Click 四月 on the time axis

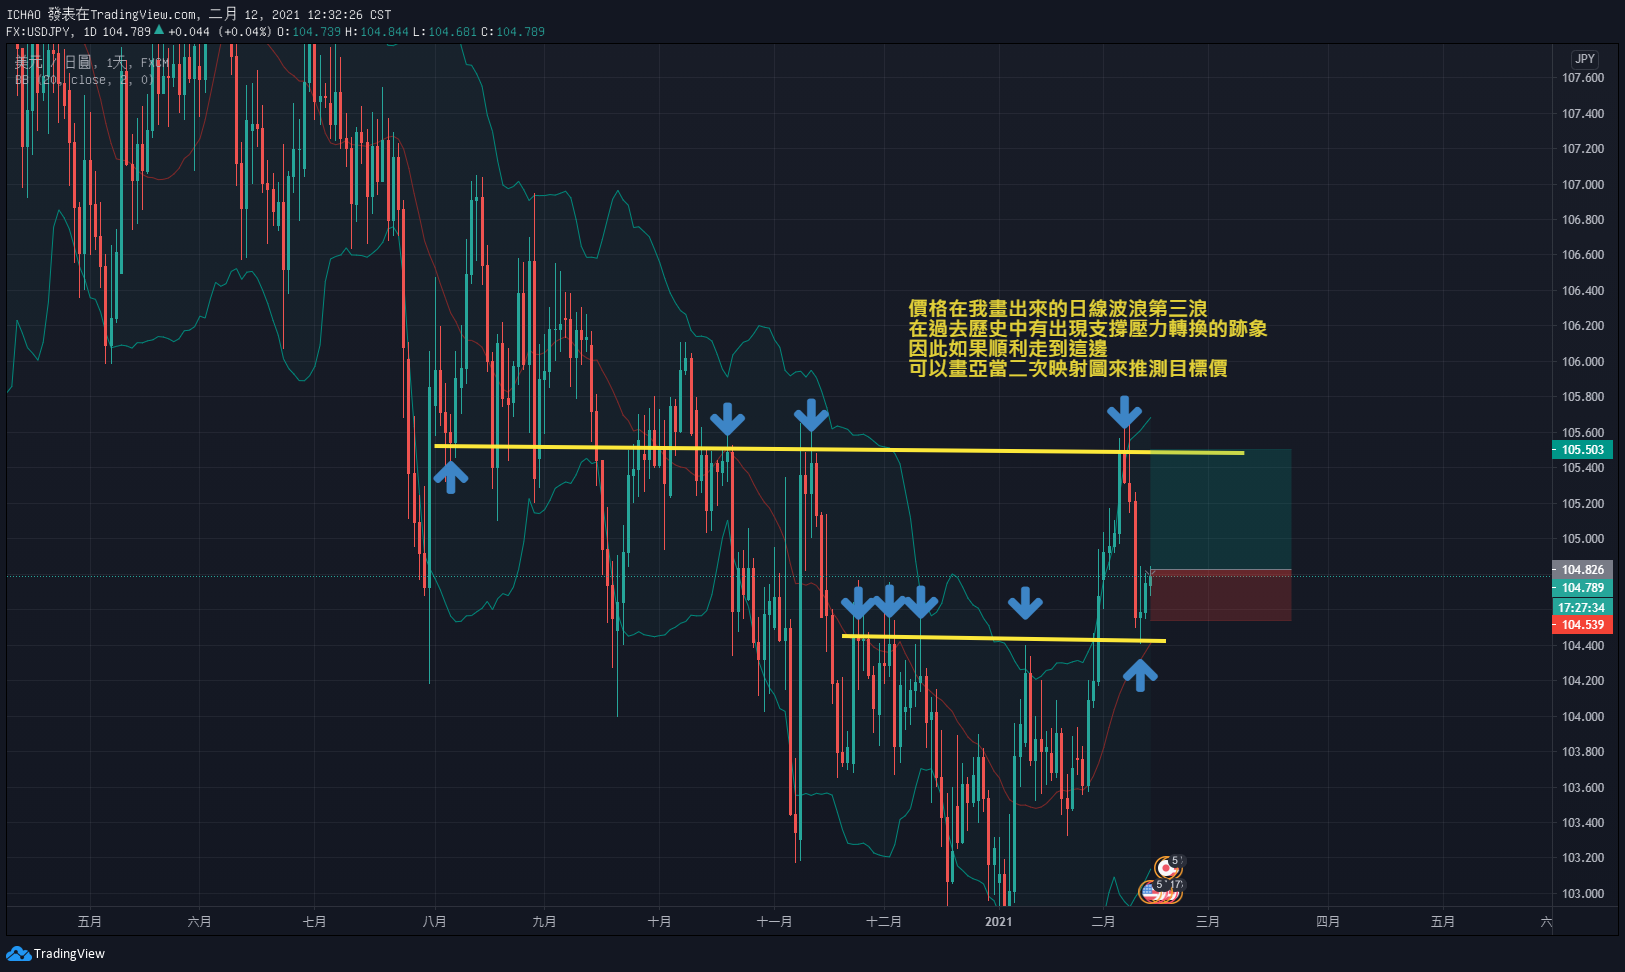[1328, 921]
